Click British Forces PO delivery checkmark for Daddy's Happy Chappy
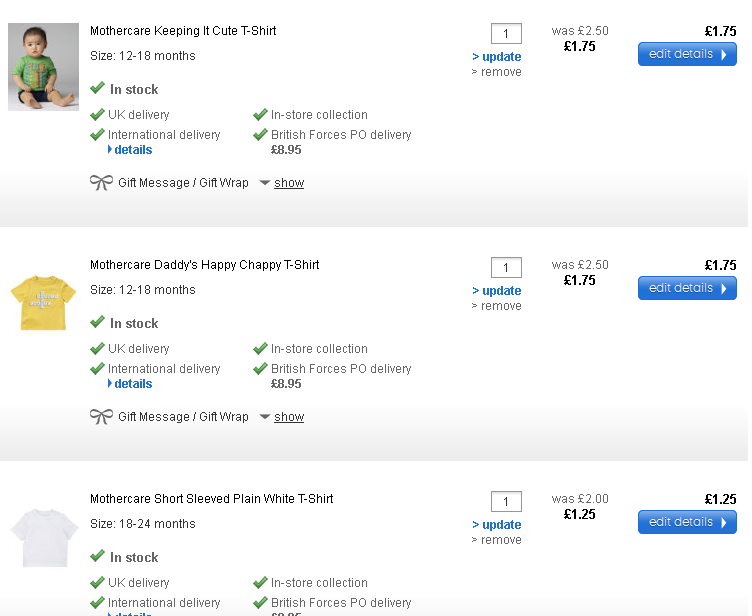752x616 pixels. [260, 369]
